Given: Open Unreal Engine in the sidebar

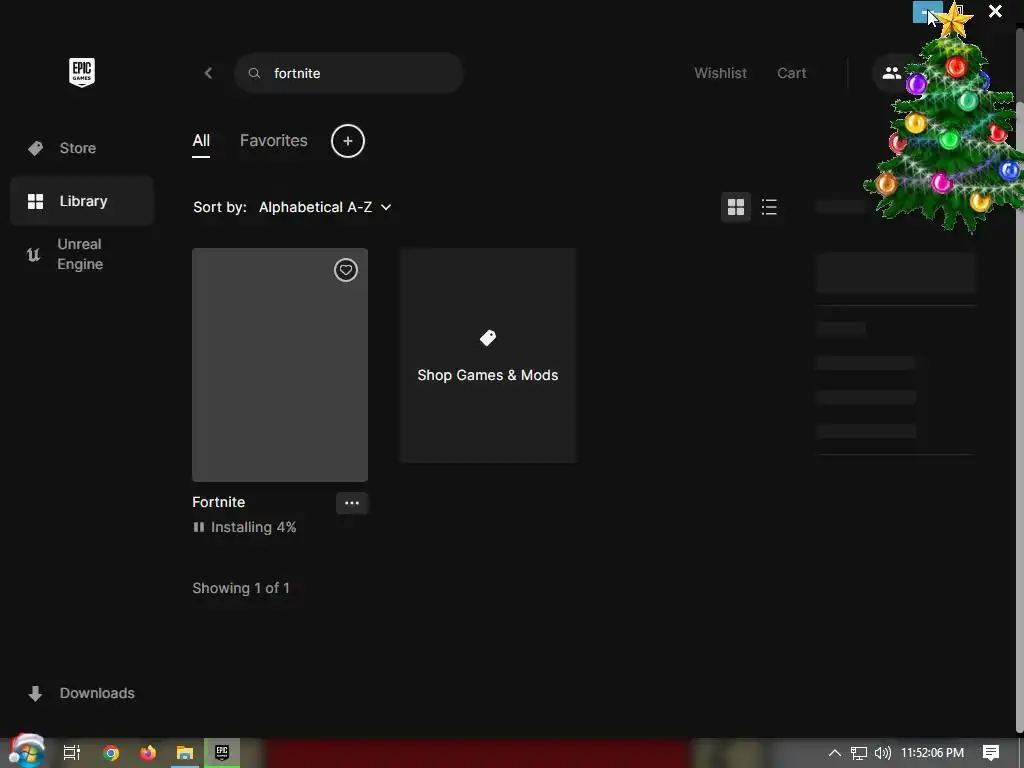Looking at the screenshot, I should click(x=82, y=254).
